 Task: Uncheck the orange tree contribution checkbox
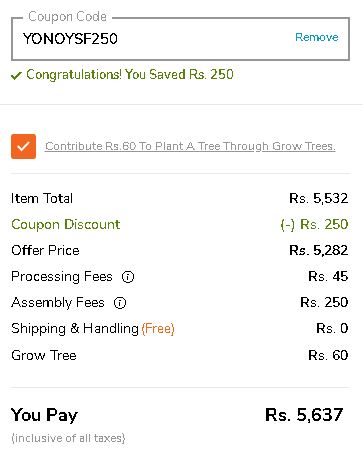[x=23, y=146]
